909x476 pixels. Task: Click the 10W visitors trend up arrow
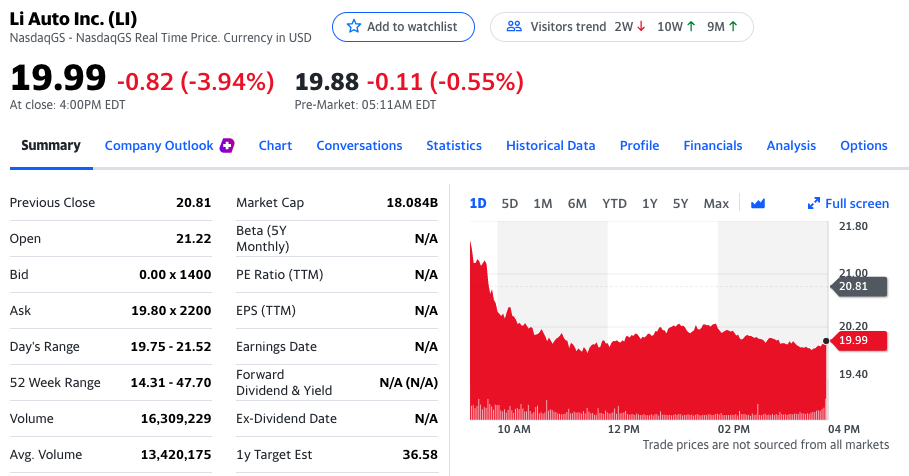pos(690,27)
